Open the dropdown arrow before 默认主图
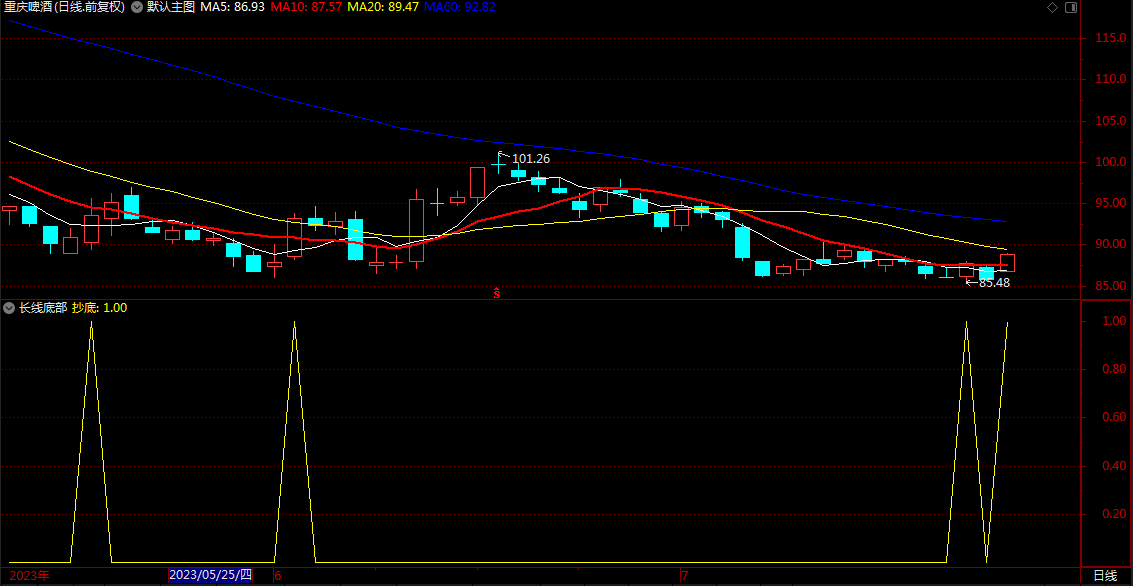The image size is (1133, 586). tap(136, 7)
